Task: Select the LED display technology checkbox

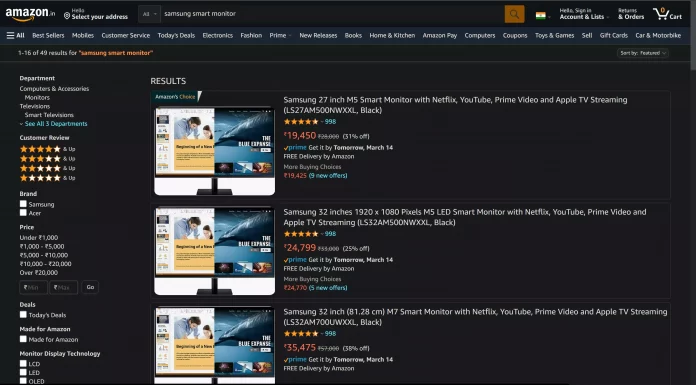Action: (23, 372)
